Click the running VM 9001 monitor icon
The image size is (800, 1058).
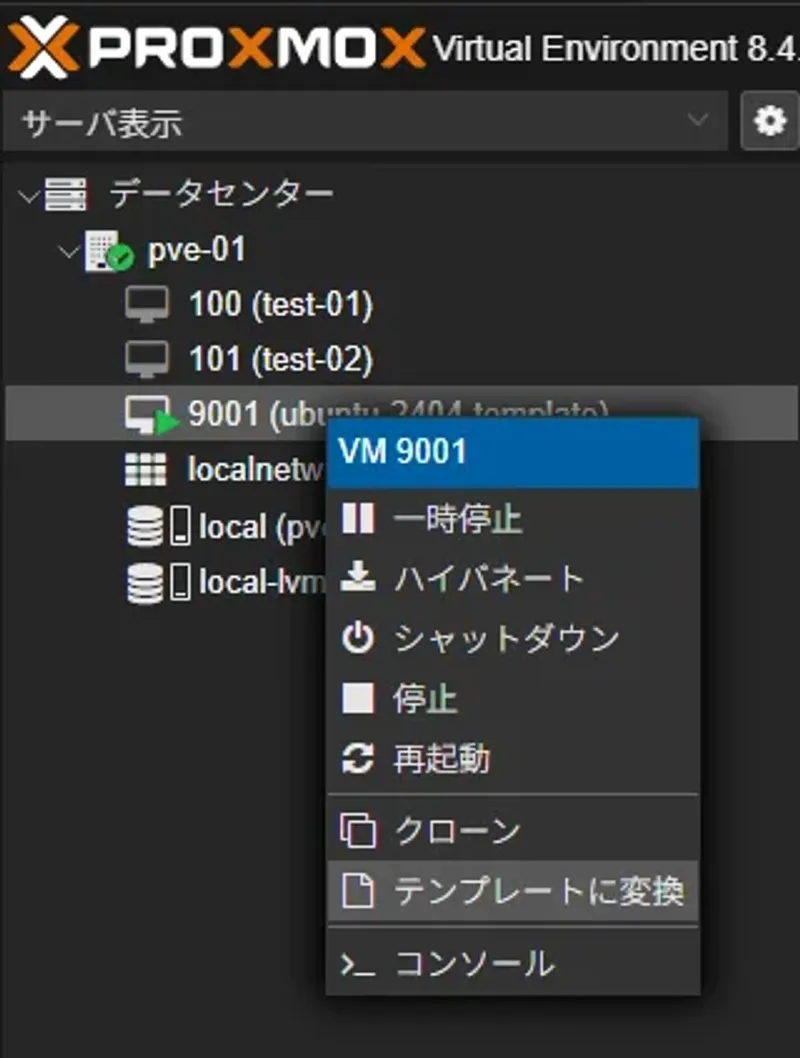coord(150,414)
